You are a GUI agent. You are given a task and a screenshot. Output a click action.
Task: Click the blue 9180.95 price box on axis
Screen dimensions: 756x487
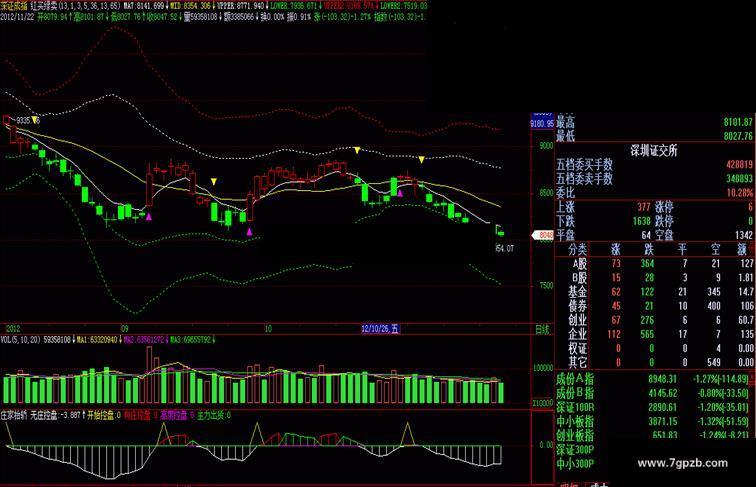click(x=542, y=124)
